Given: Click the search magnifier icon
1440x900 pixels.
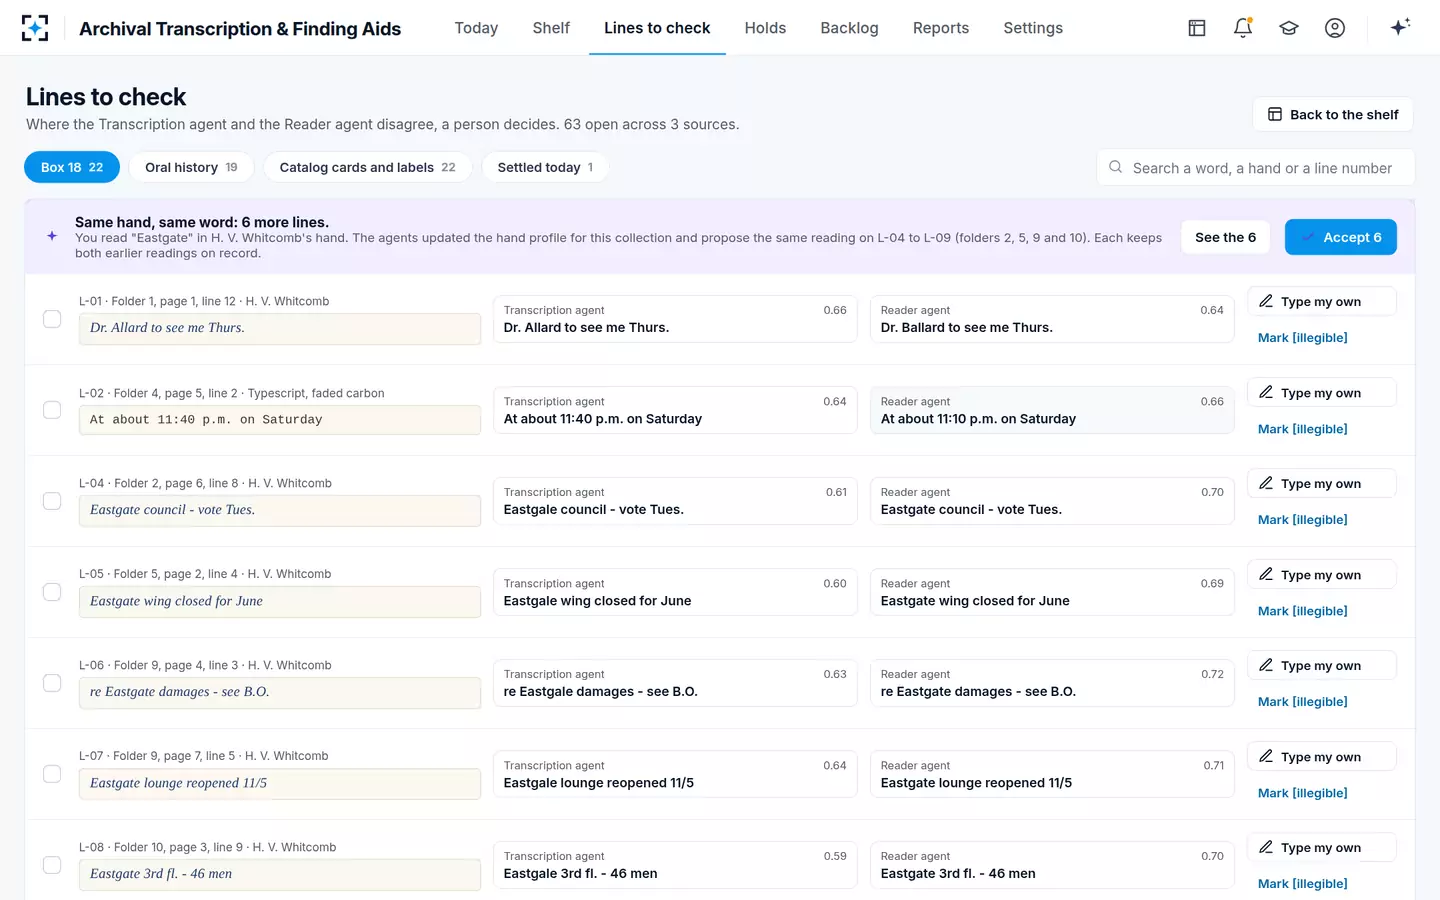Looking at the screenshot, I should [1115, 167].
